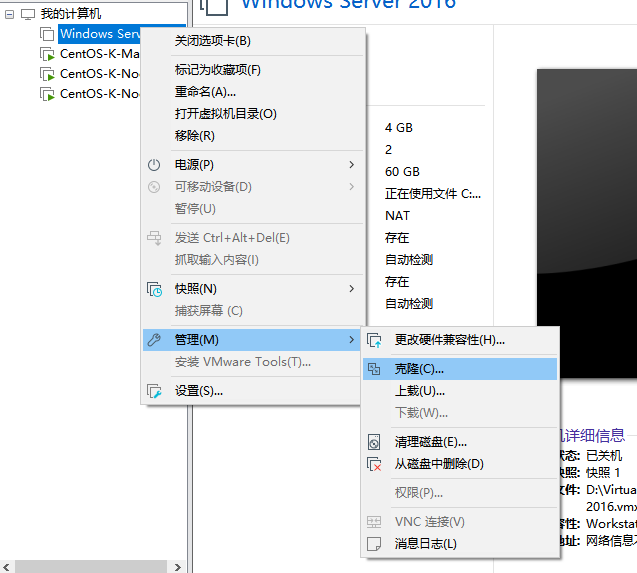Click the running VM icon for CentOS-K-Ma
This screenshot has width=637, height=573.
47,54
